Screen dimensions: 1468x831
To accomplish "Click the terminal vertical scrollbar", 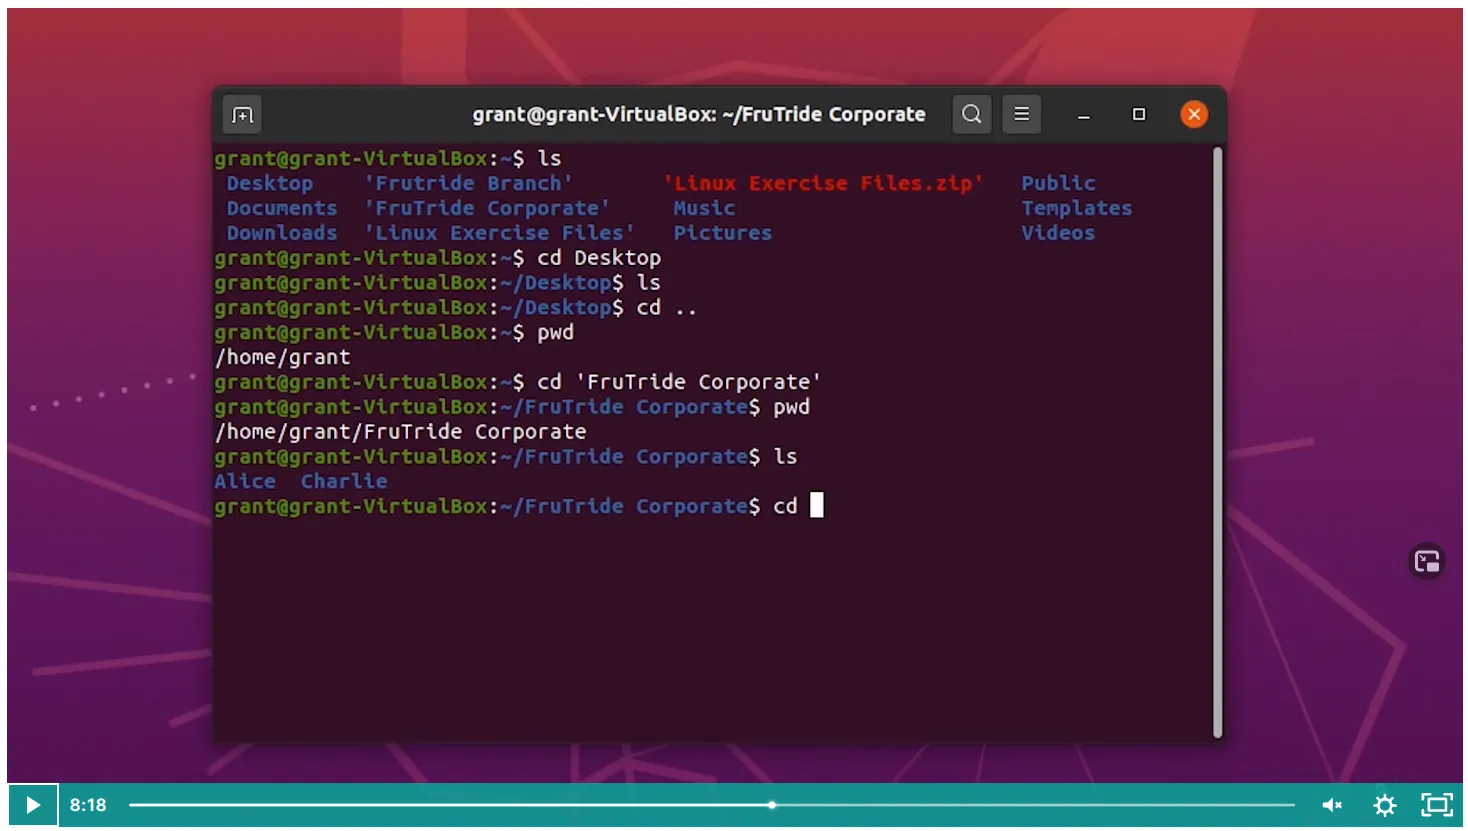I will pos(1218,443).
